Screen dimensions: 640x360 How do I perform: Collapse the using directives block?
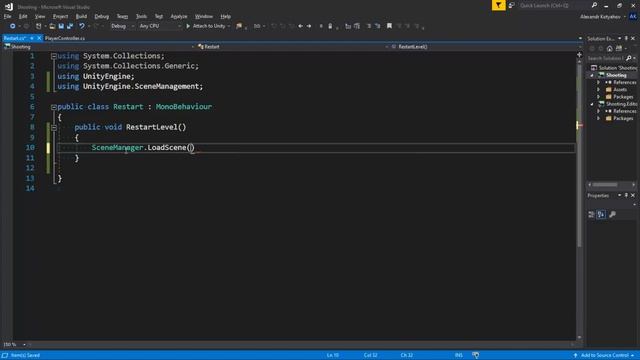[x=53, y=56]
